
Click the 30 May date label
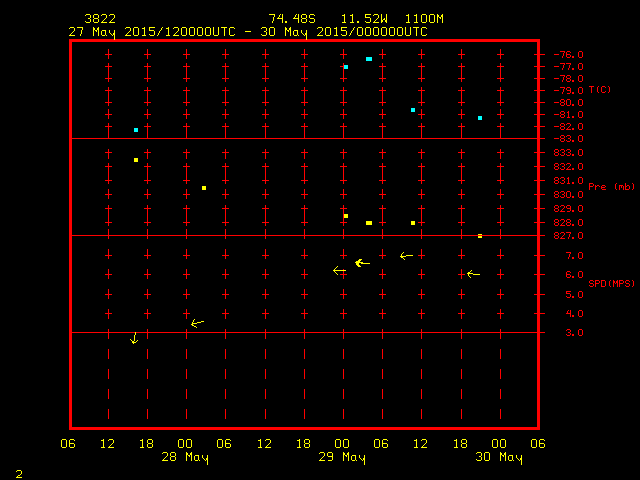(498, 458)
